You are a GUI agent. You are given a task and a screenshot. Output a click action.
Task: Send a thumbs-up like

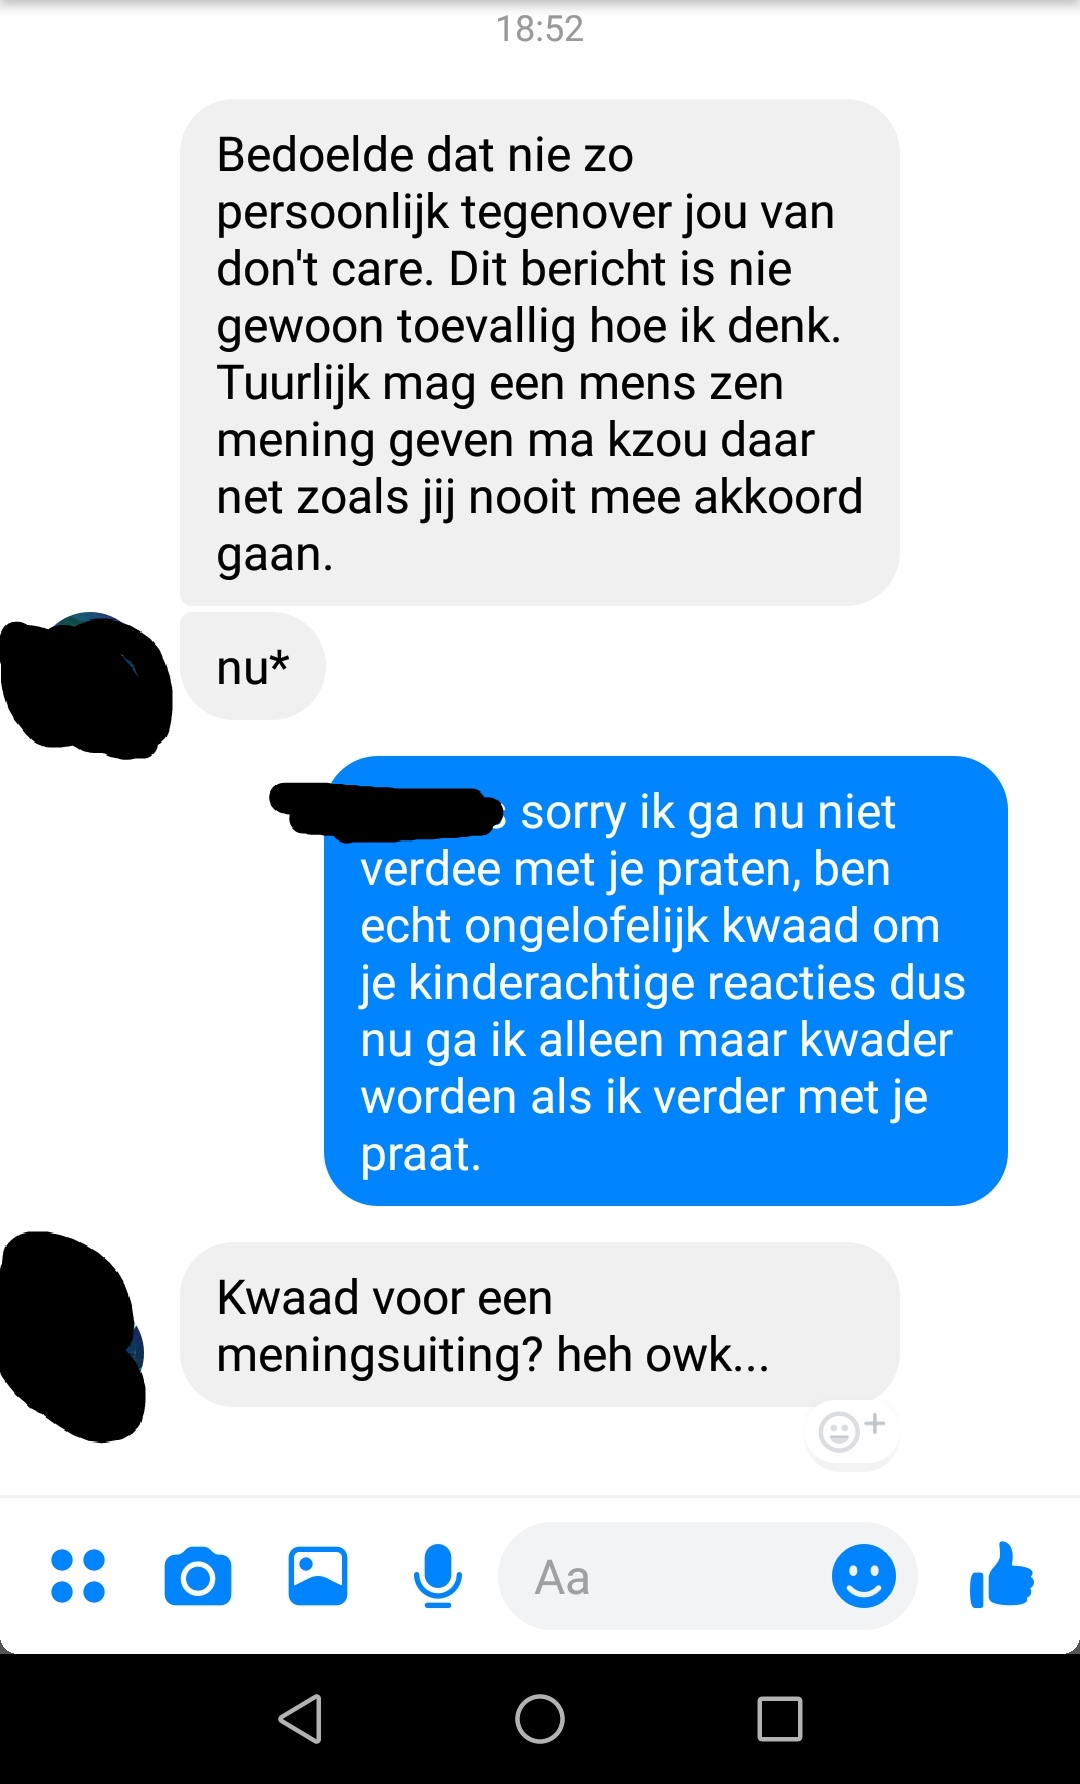pyautogui.click(x=1001, y=1575)
